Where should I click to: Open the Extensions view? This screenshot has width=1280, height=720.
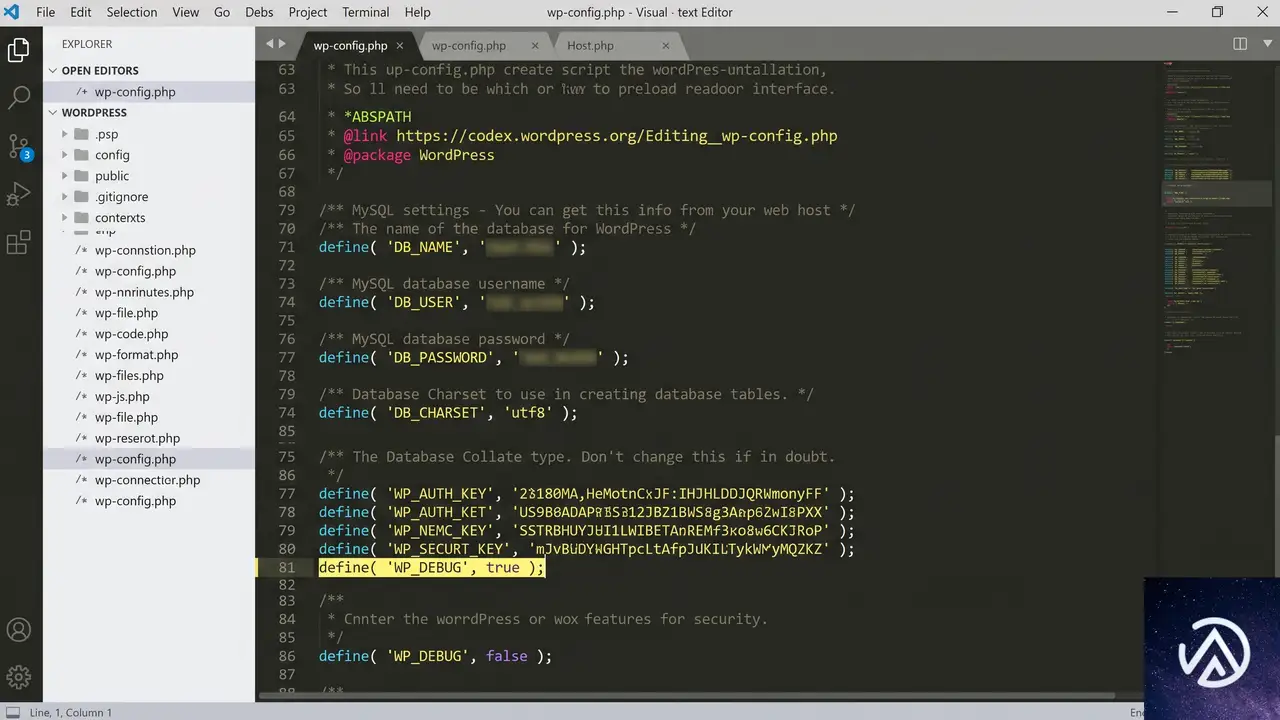[18, 242]
